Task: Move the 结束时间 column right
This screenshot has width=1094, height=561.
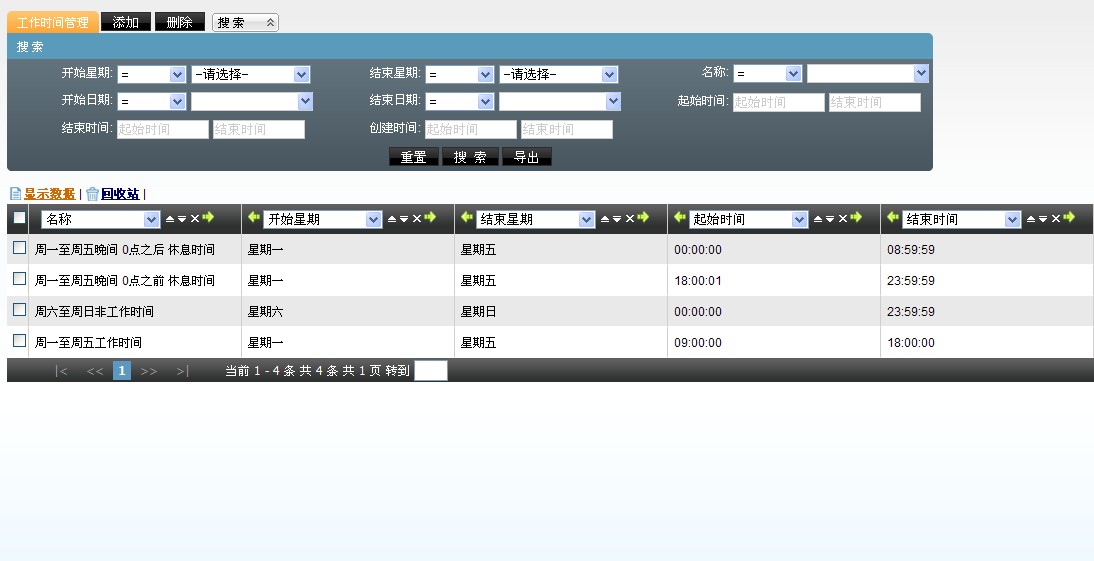Action: click(1069, 218)
